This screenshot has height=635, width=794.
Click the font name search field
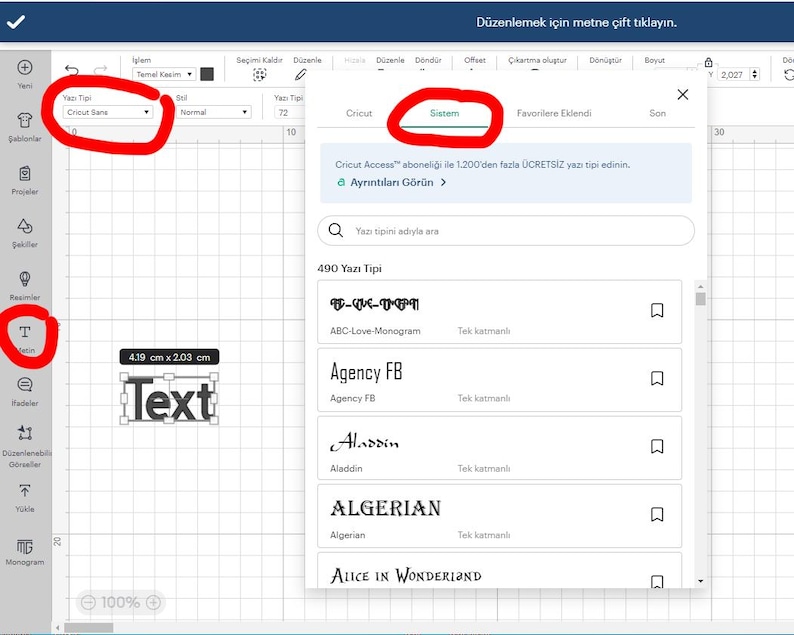coord(506,231)
